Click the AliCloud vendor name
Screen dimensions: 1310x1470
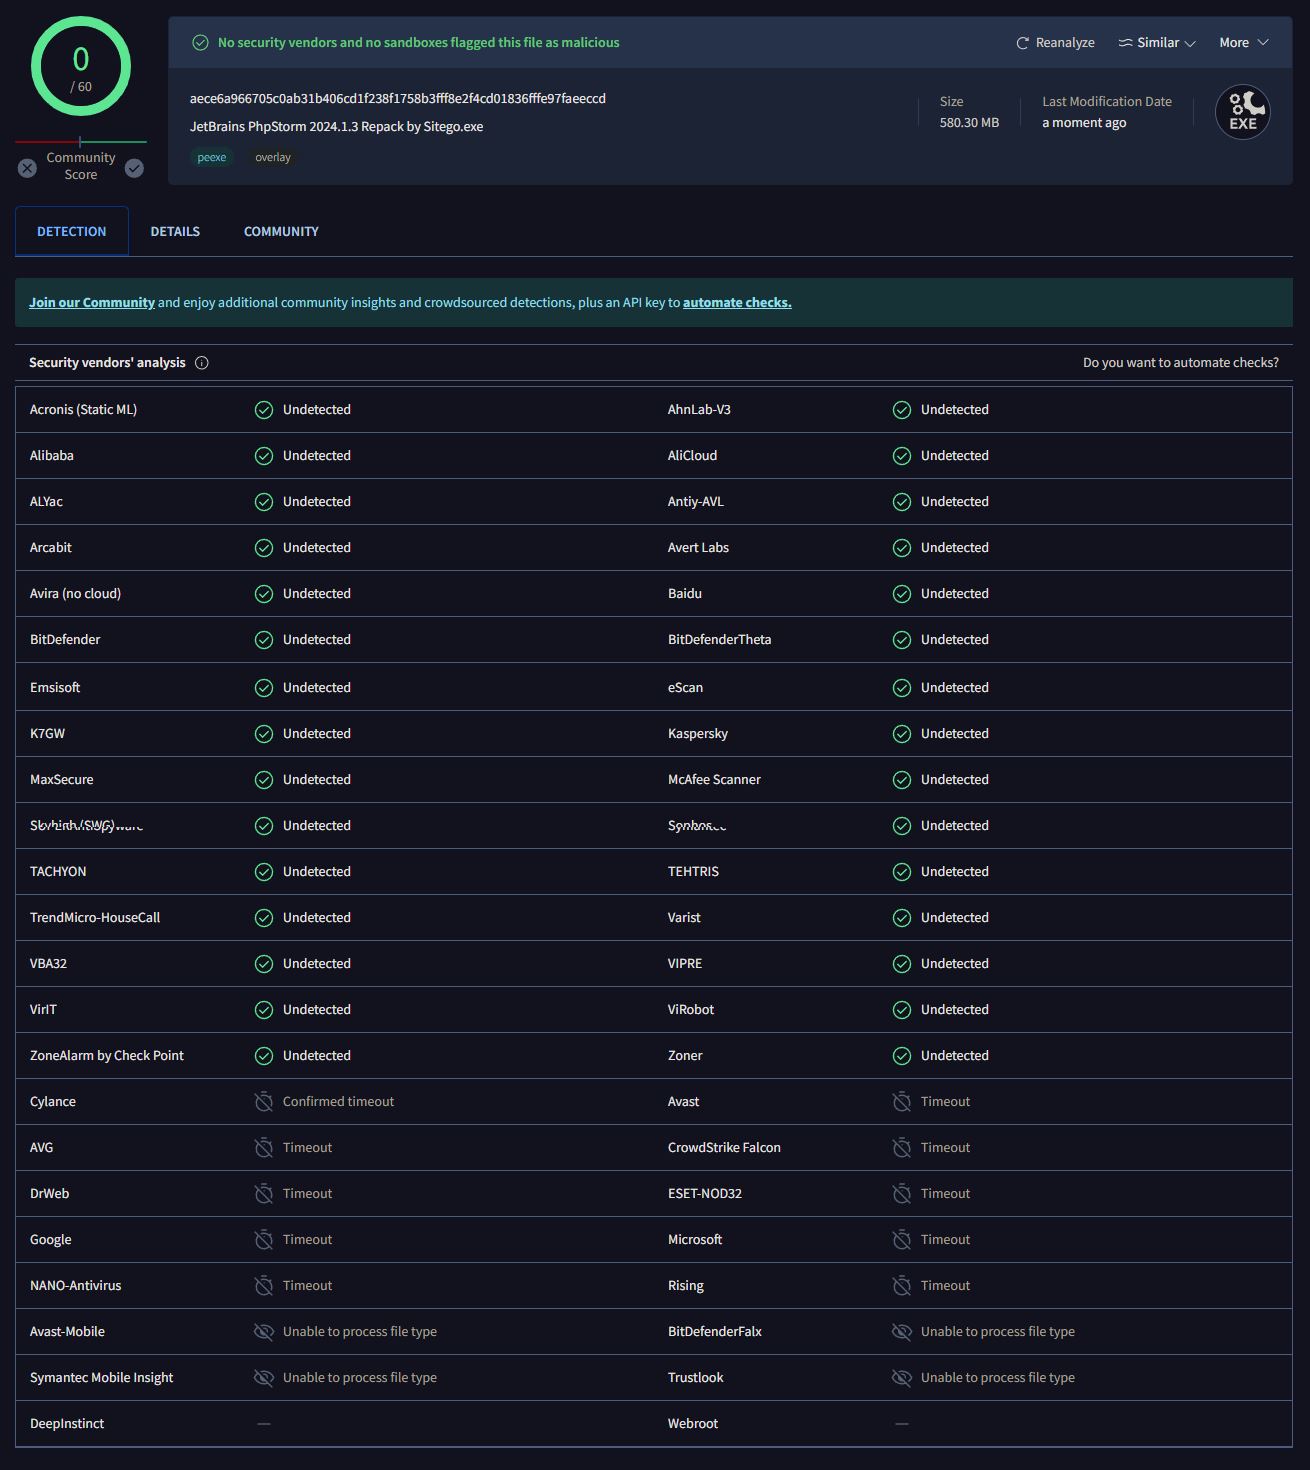(x=692, y=456)
